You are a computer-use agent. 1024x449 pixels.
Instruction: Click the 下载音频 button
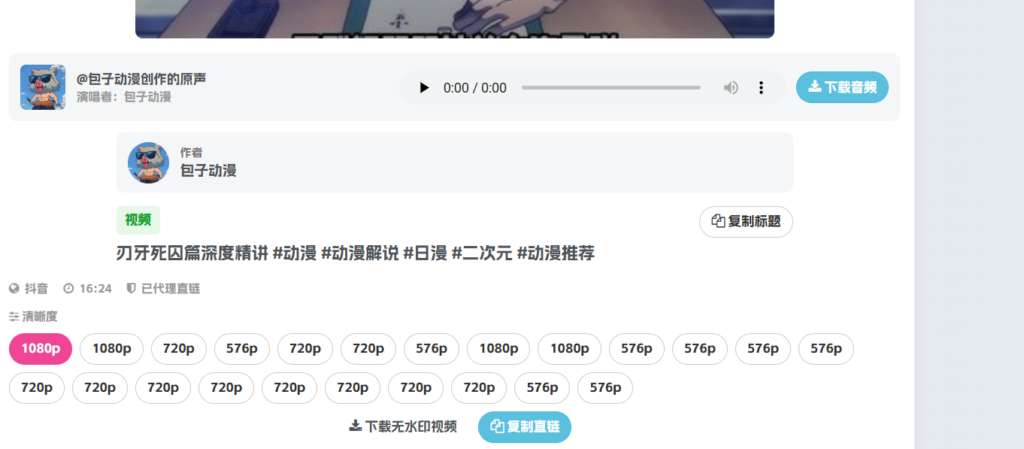(842, 87)
